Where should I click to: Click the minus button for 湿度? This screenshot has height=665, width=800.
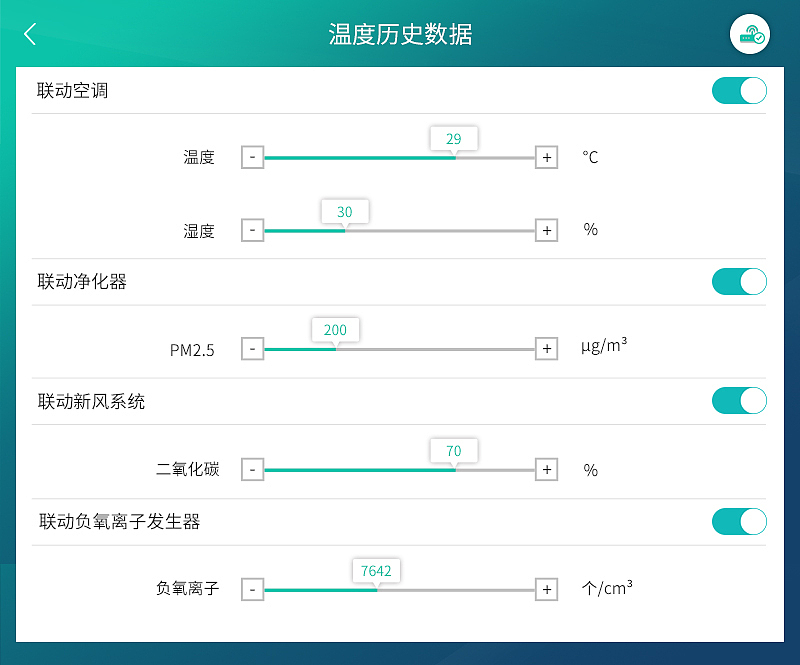pos(252,230)
